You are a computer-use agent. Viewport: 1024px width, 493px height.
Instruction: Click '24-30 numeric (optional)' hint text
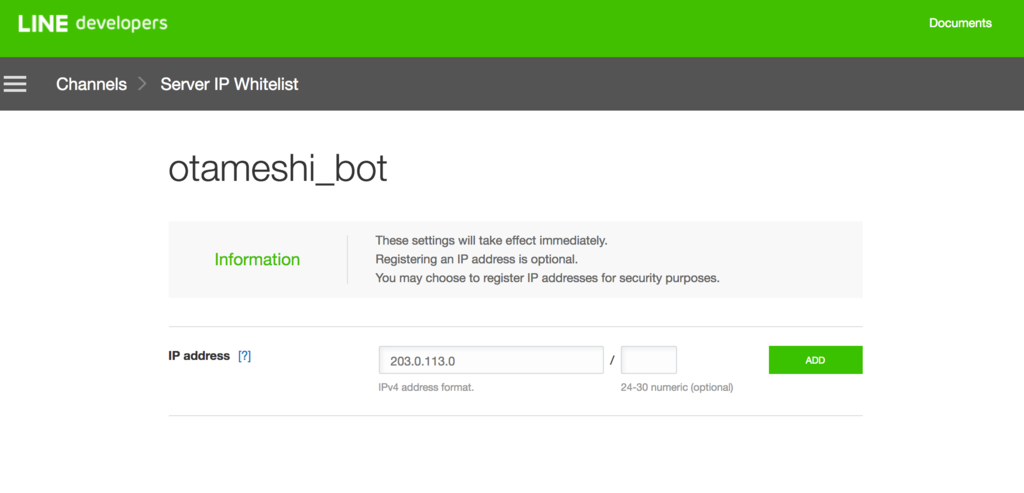click(677, 387)
